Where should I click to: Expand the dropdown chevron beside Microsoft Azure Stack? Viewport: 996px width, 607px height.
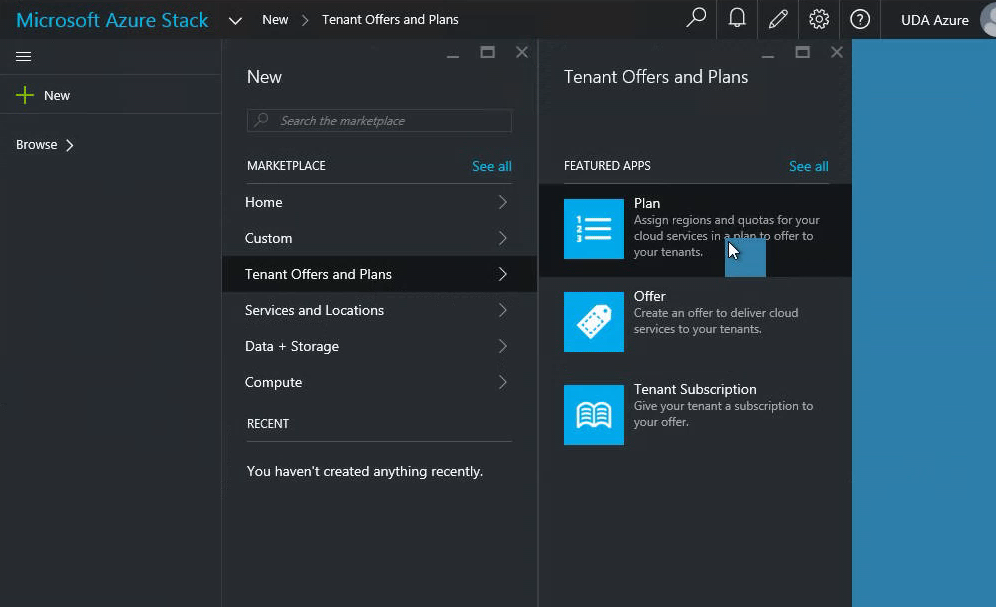coord(235,20)
